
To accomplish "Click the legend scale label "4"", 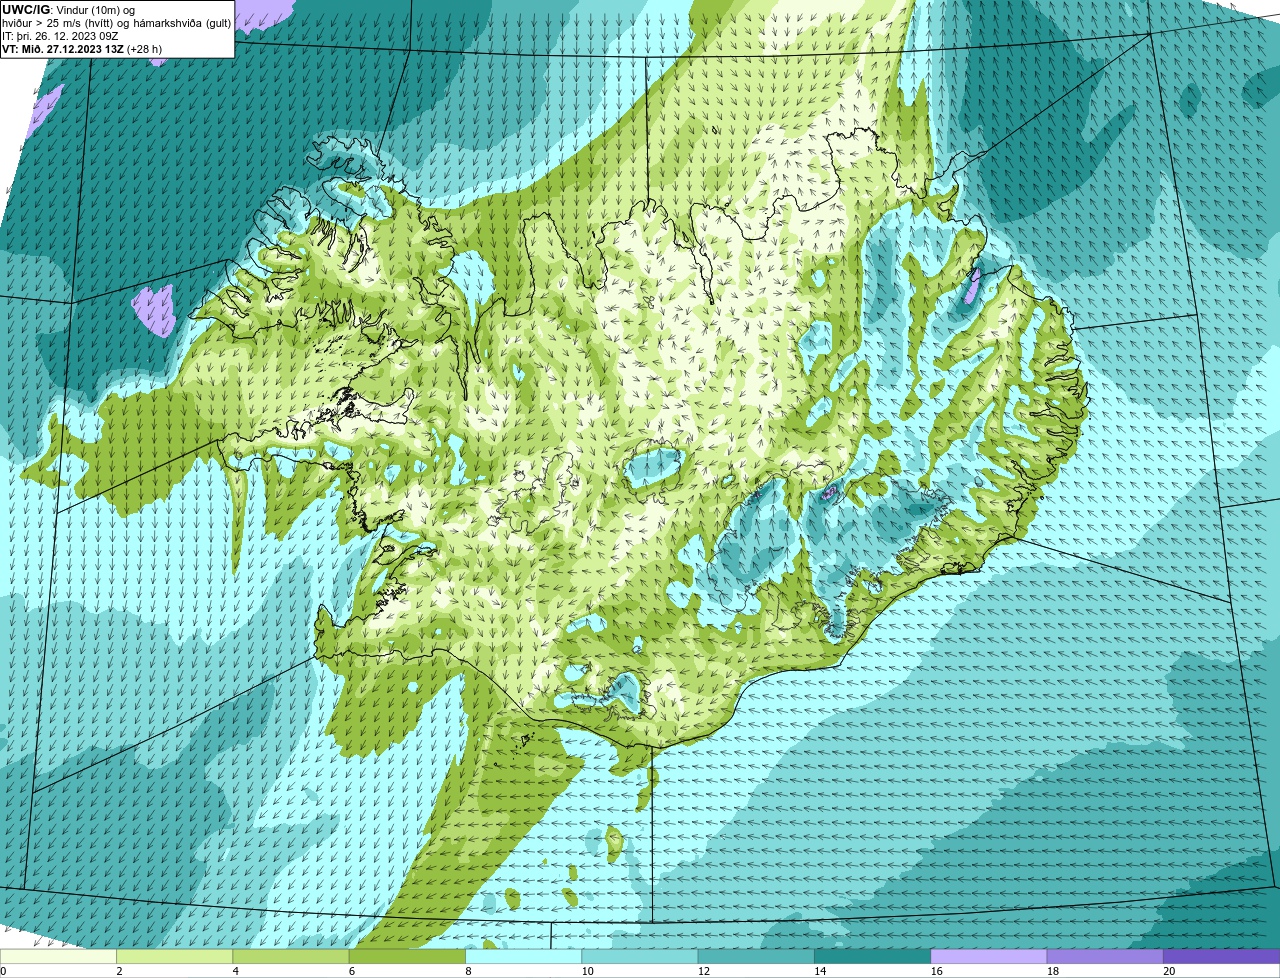I will (235, 971).
